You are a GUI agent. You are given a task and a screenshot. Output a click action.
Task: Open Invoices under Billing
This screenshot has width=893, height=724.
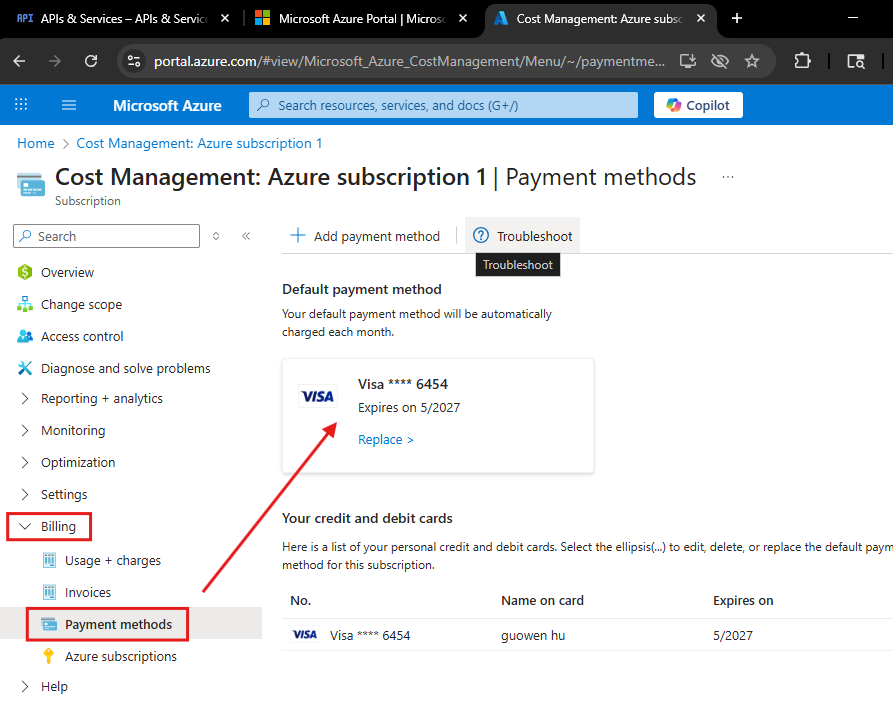88,592
